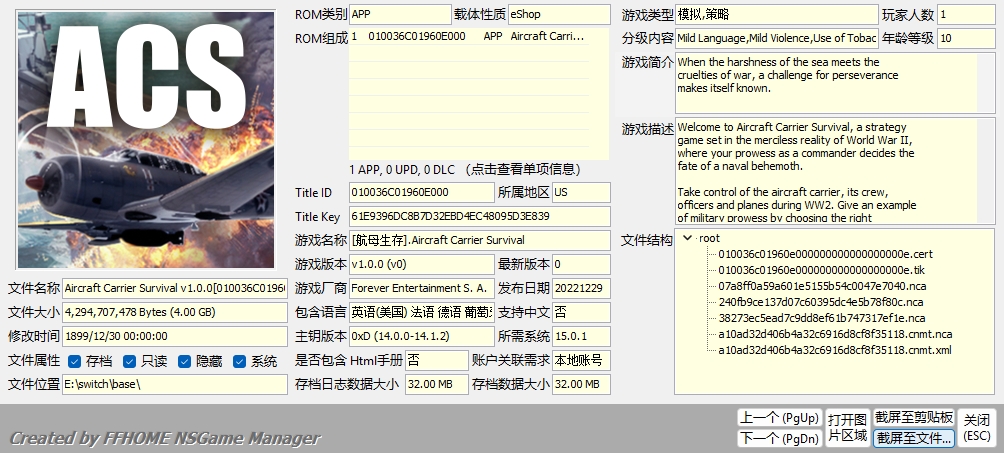Click the 年龄等级 field showing 10
This screenshot has height=453, width=1004.
[x=967, y=38]
